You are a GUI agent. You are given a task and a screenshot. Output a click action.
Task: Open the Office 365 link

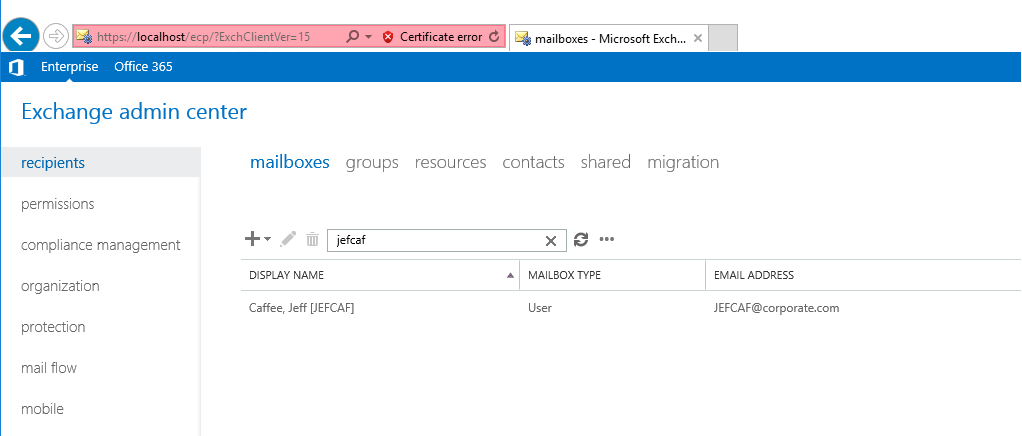pyautogui.click(x=143, y=66)
